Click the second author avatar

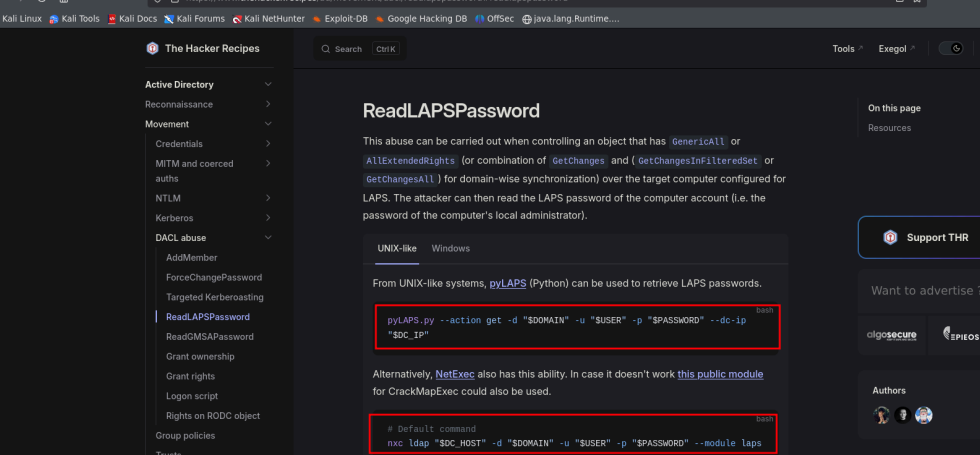pos(902,415)
